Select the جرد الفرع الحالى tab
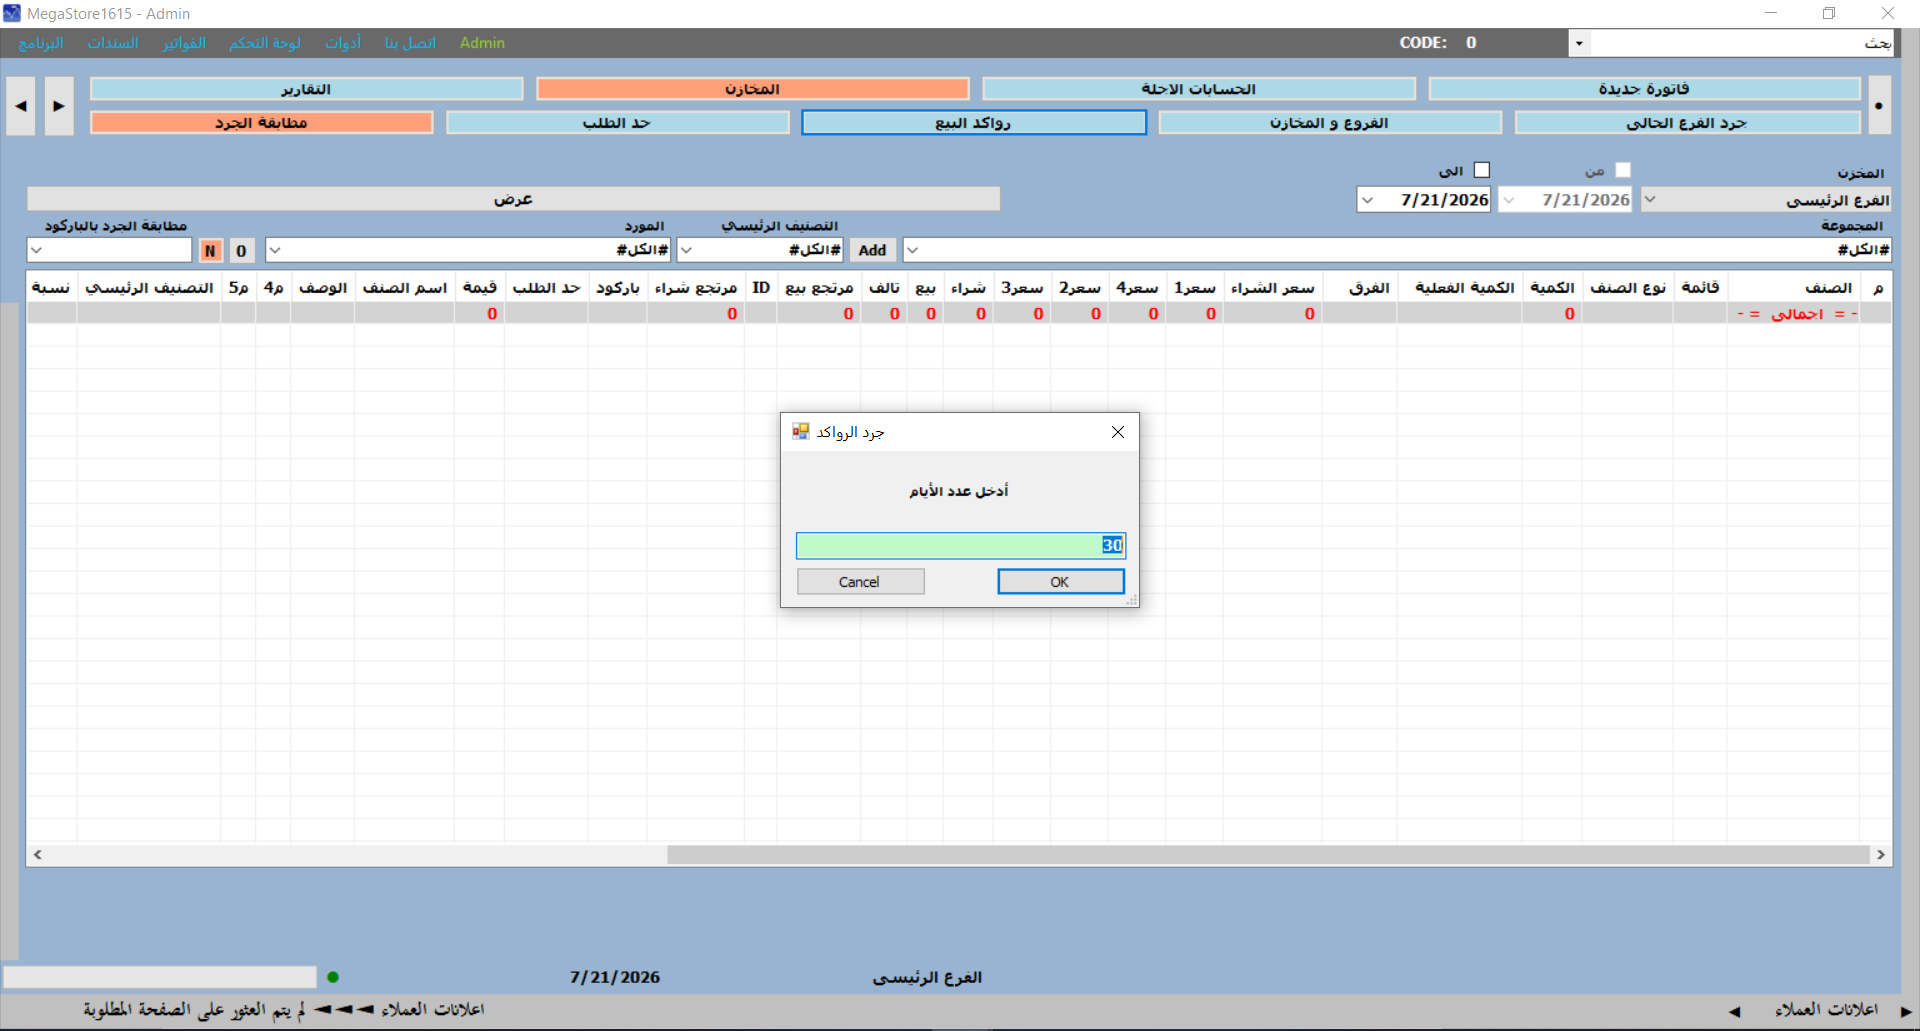Screen dimensions: 1920x1031 click(x=1687, y=122)
